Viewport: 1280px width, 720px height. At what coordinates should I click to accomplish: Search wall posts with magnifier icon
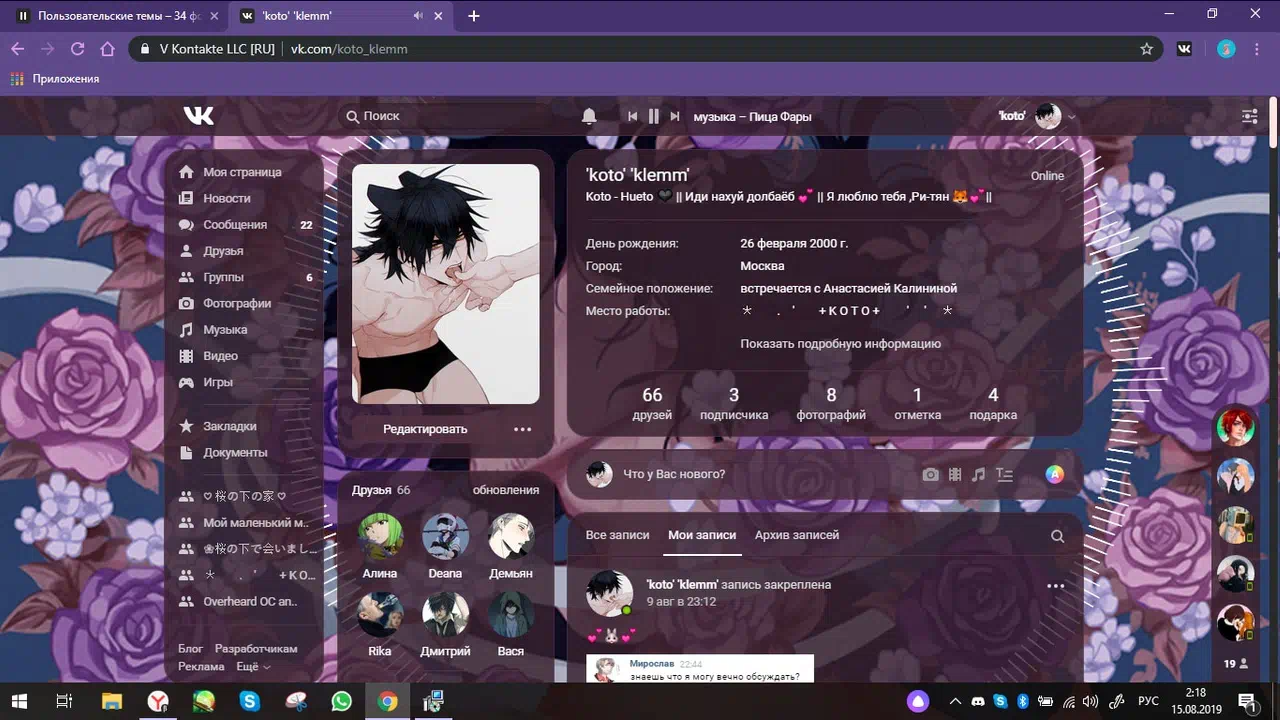click(1057, 536)
